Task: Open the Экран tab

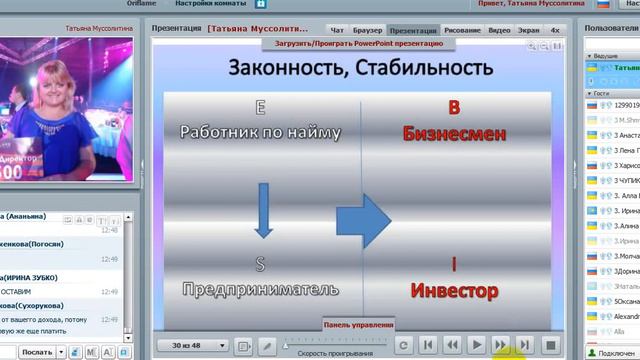Action: pyautogui.click(x=529, y=30)
